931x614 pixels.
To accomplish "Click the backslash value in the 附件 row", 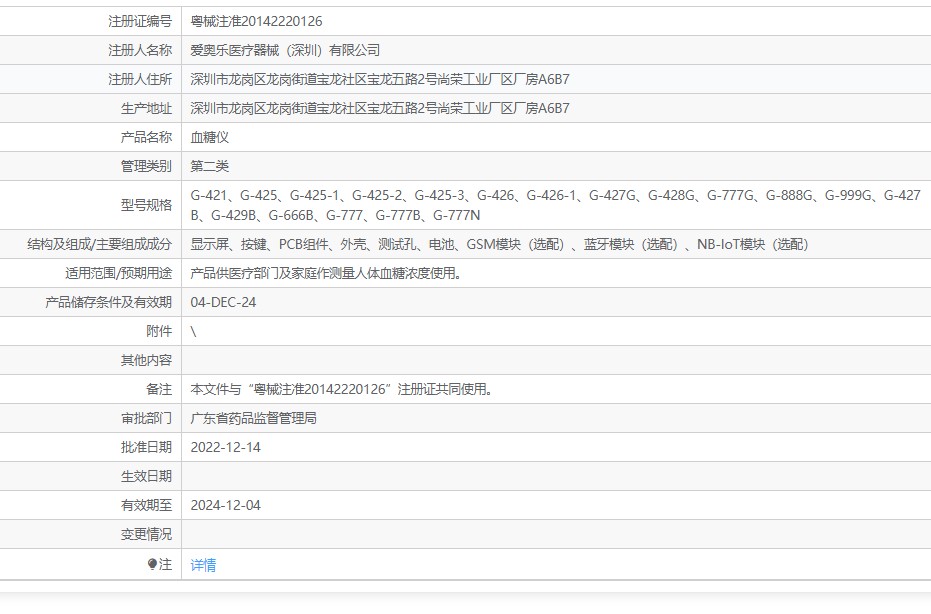I will 194,331.
